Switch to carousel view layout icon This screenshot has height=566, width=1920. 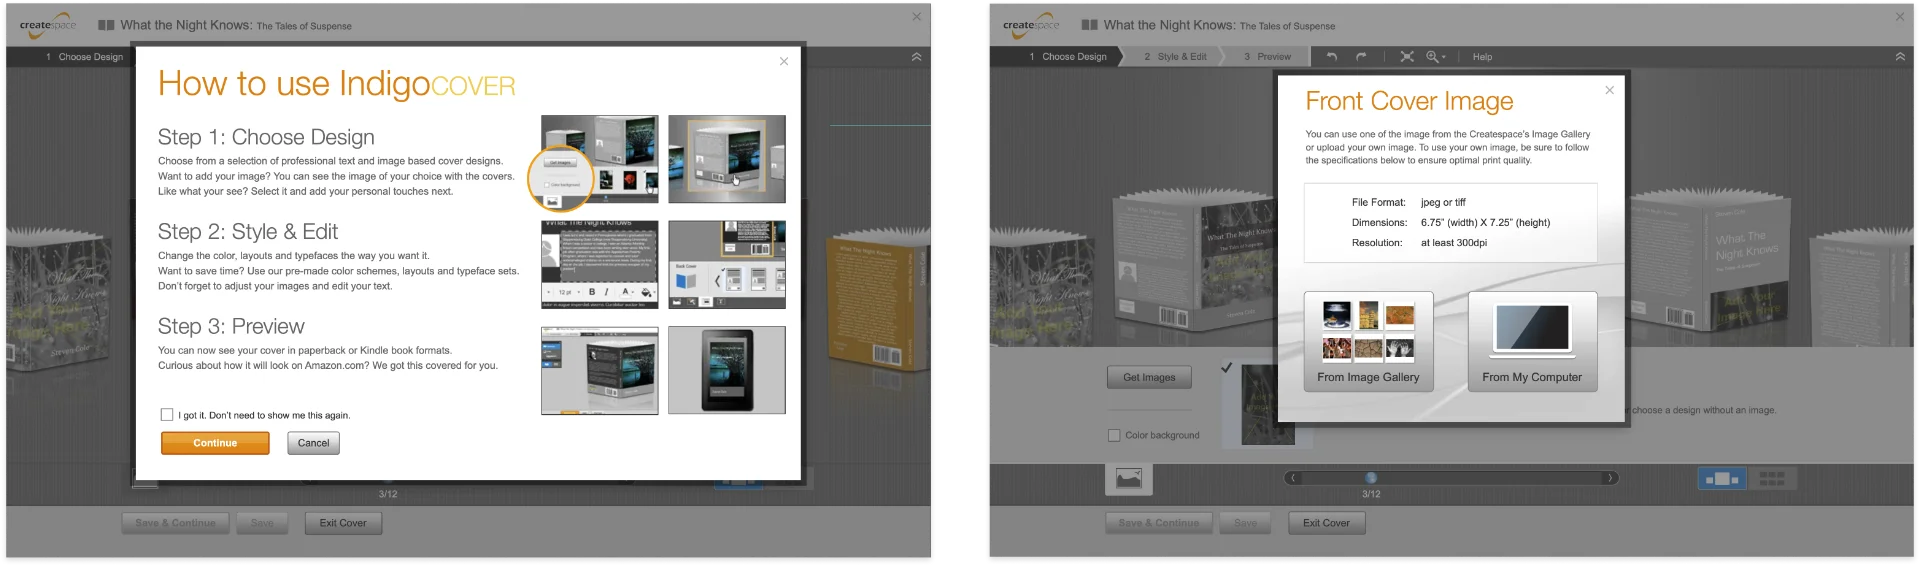coord(1722,480)
